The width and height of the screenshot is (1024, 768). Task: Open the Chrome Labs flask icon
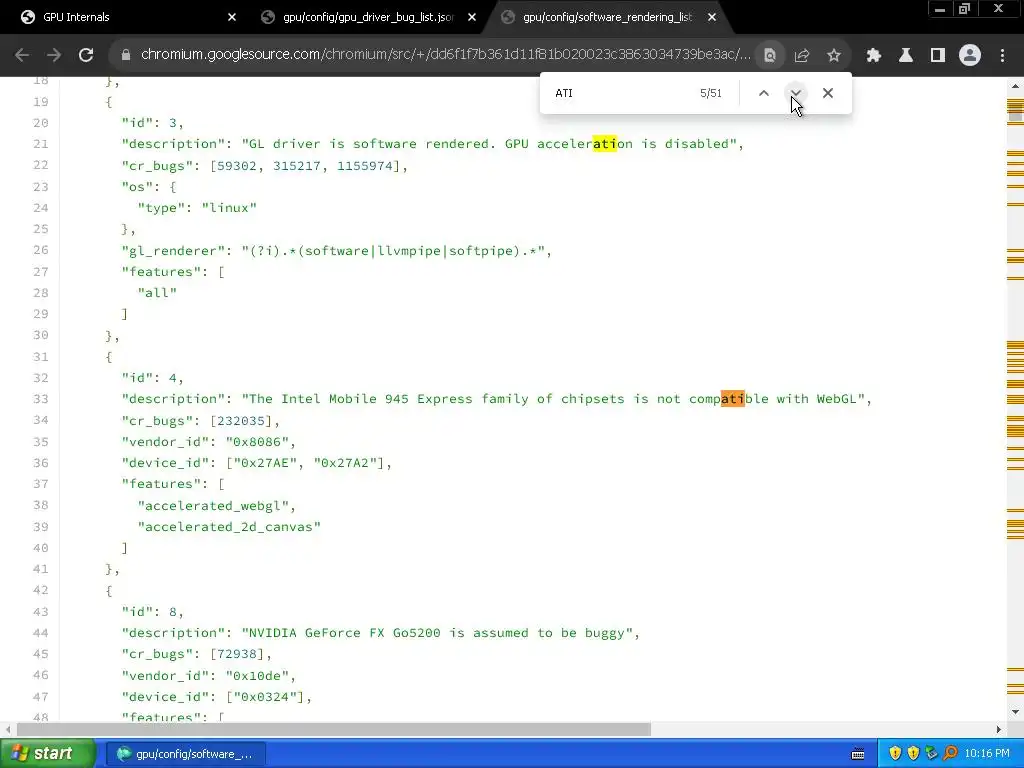(906, 56)
